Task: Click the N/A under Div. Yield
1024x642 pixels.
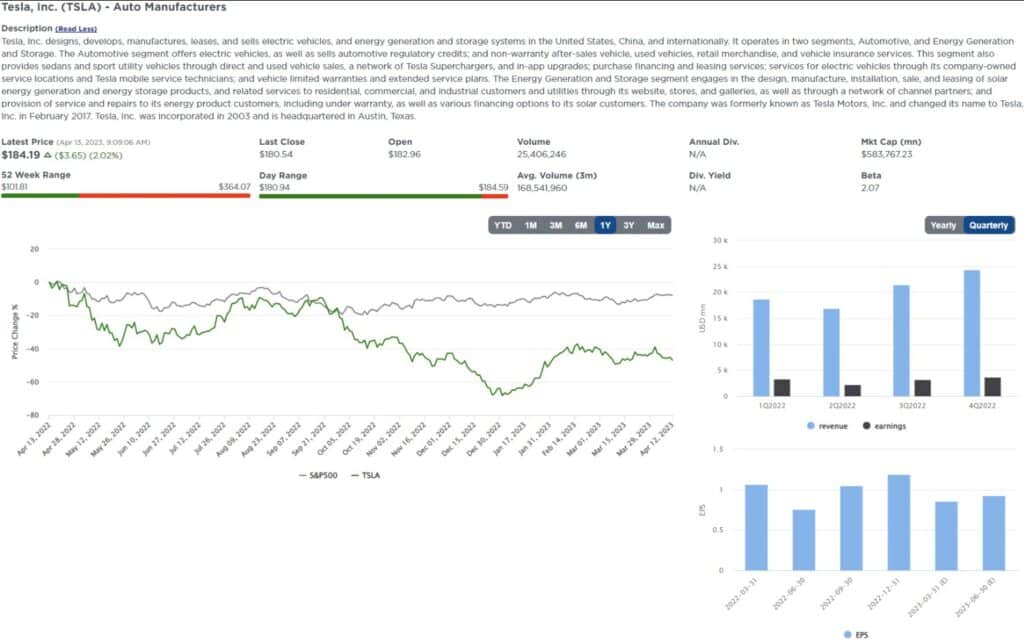Action: pos(697,188)
